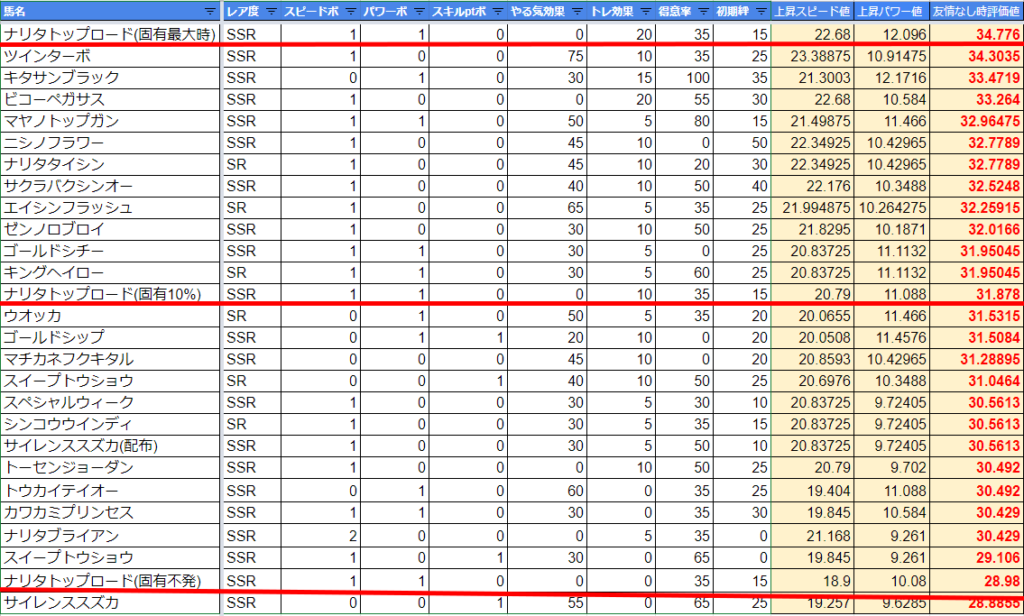Click the 21.168 speed value cell

point(812,536)
